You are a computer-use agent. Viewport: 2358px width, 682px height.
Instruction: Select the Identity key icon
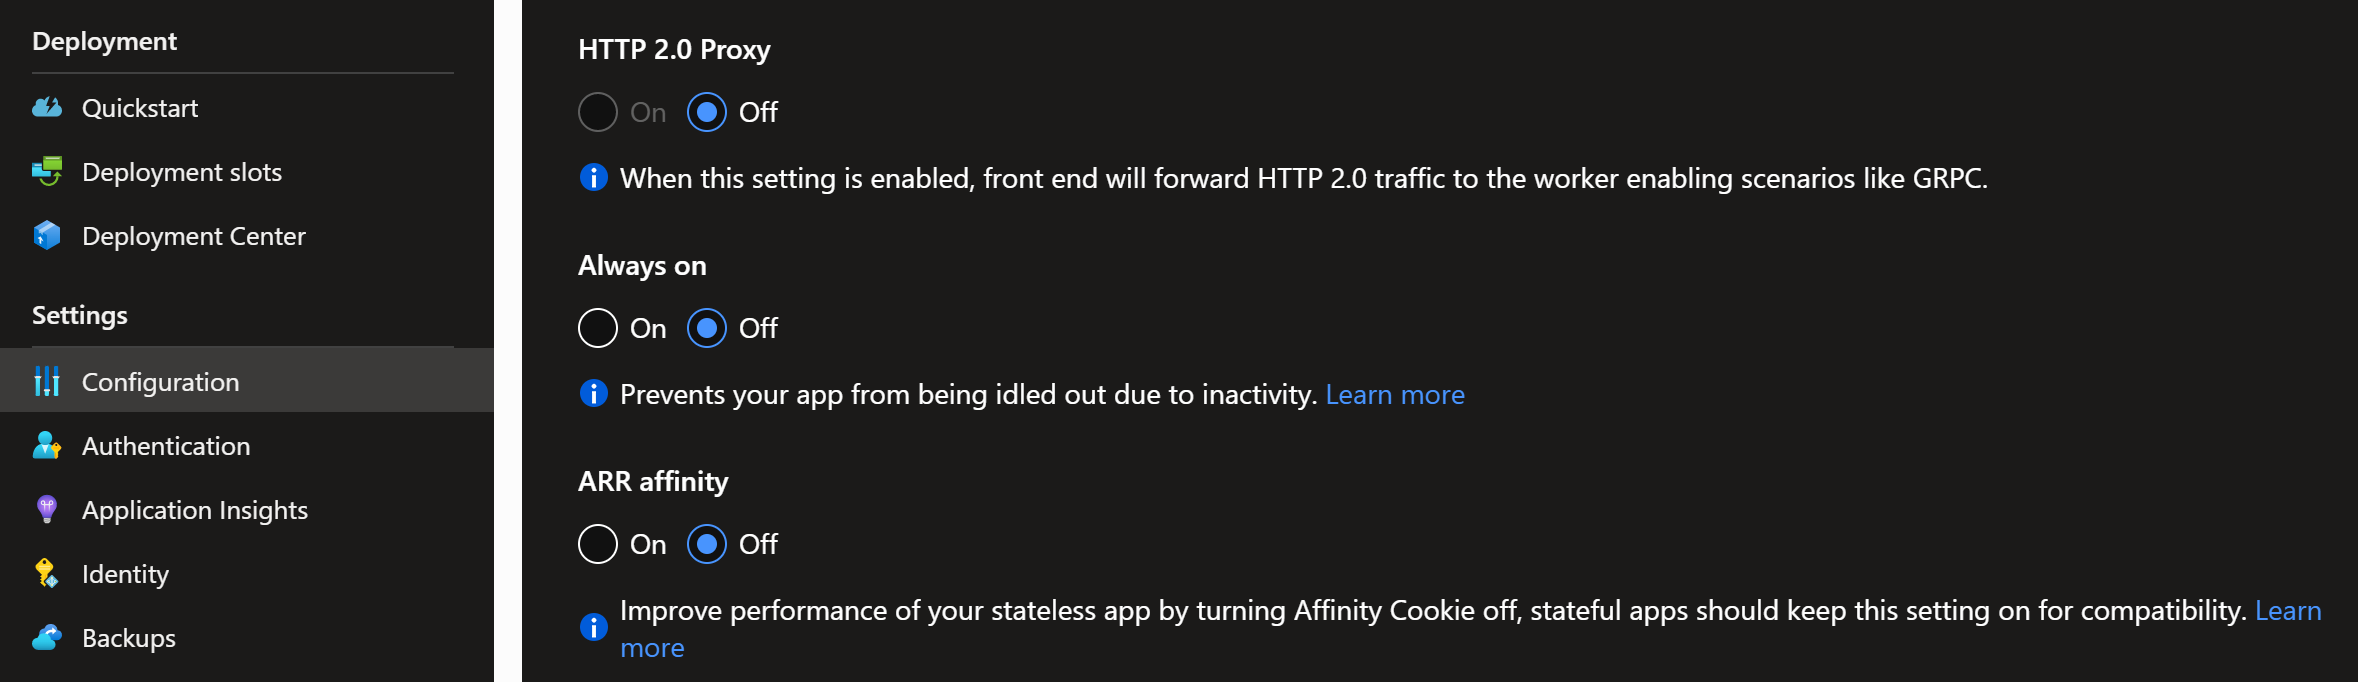point(47,573)
